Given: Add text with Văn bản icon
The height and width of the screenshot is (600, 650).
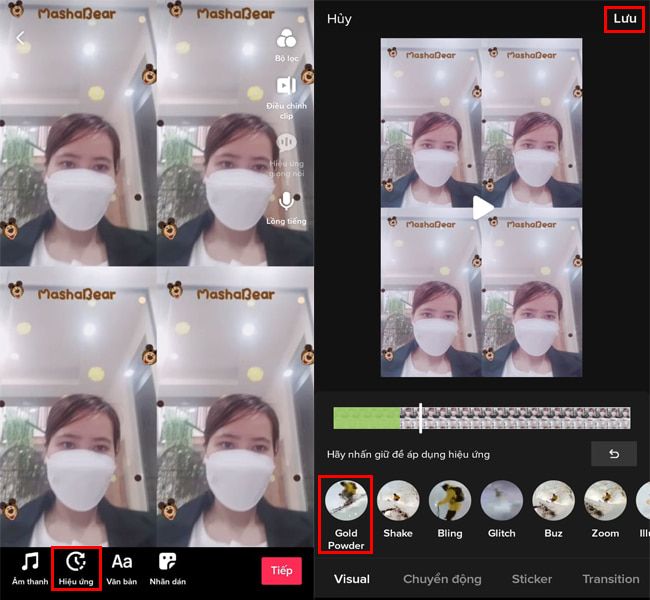Looking at the screenshot, I should (x=122, y=562).
